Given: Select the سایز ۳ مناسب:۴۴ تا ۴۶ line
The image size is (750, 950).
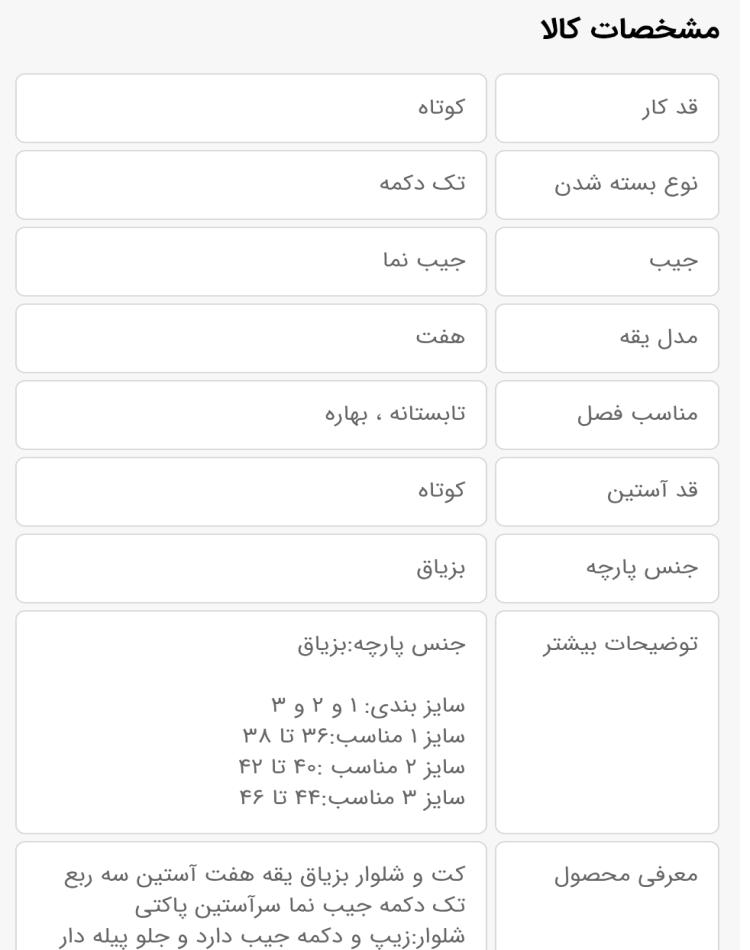Looking at the screenshot, I should 353,798.
